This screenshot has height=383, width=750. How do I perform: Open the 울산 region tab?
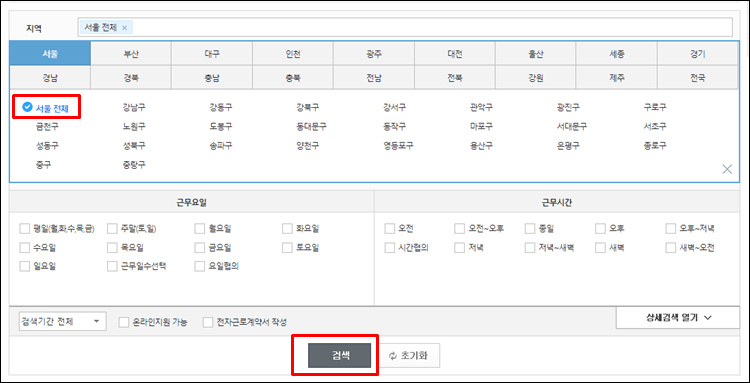[535, 54]
